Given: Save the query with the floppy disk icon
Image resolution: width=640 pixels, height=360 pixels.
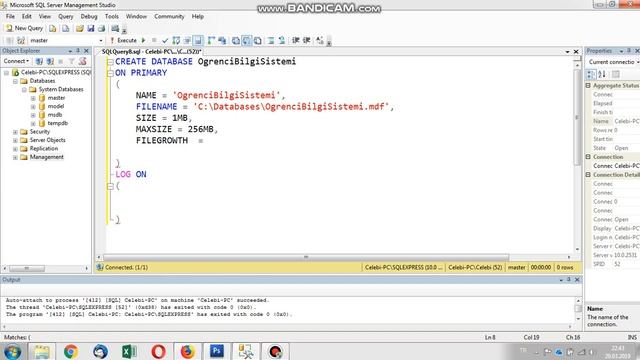Looking at the screenshot, I should click(91, 29).
